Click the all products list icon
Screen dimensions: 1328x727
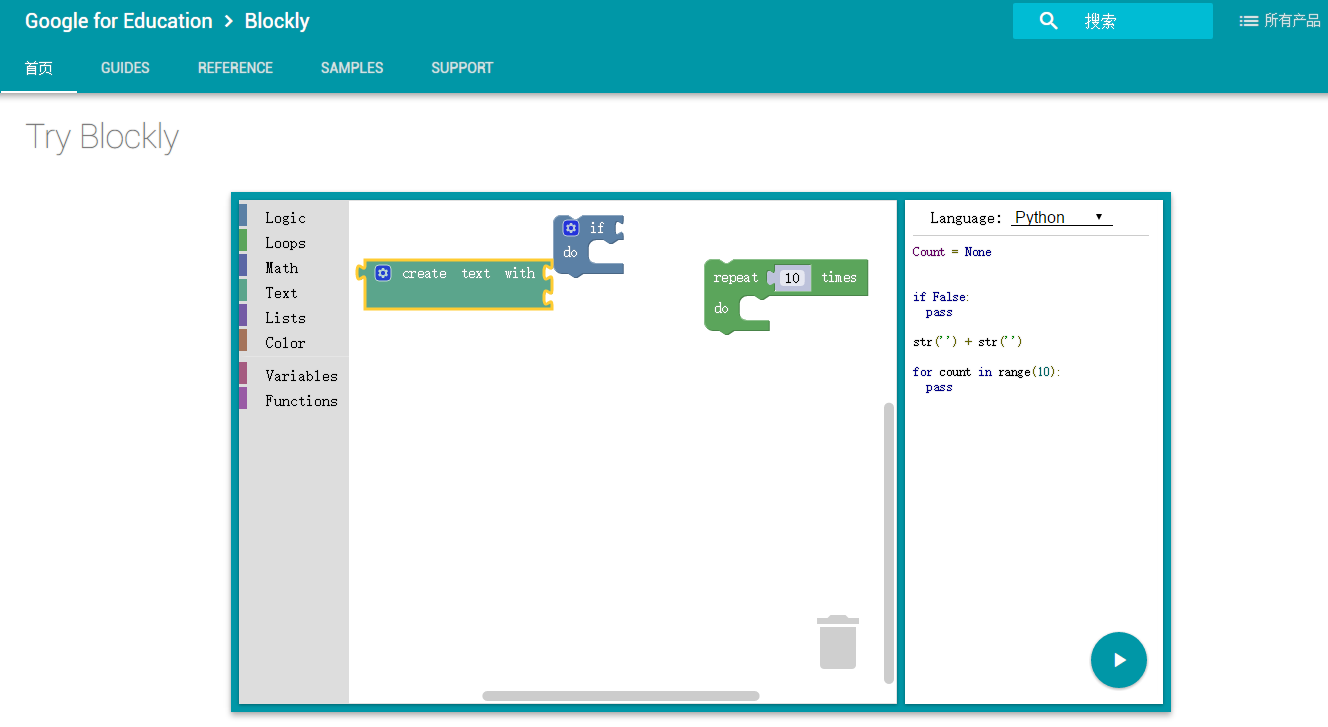1249,21
